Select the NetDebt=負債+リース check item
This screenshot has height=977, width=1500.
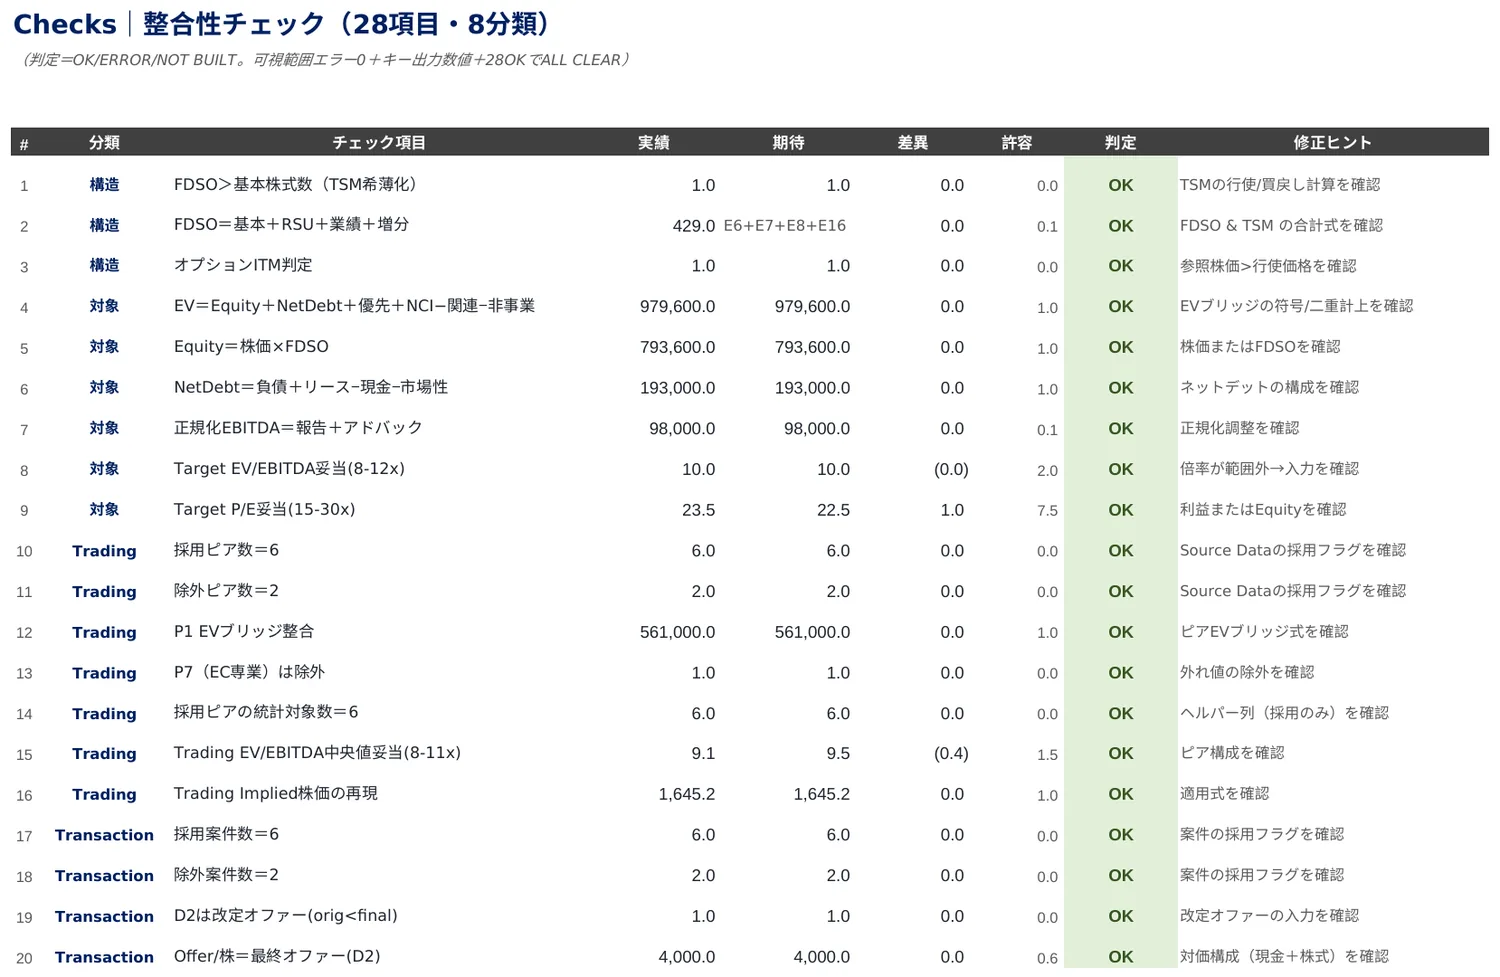coord(311,388)
